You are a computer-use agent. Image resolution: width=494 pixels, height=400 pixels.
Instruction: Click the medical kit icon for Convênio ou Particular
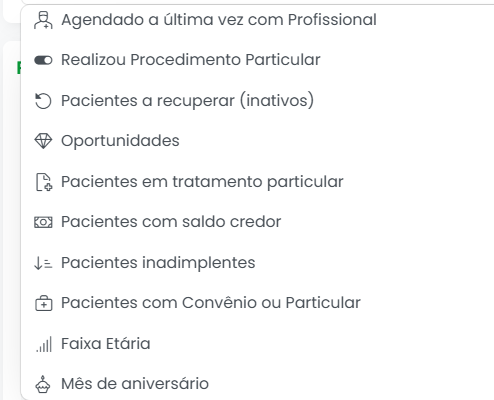pos(44,303)
